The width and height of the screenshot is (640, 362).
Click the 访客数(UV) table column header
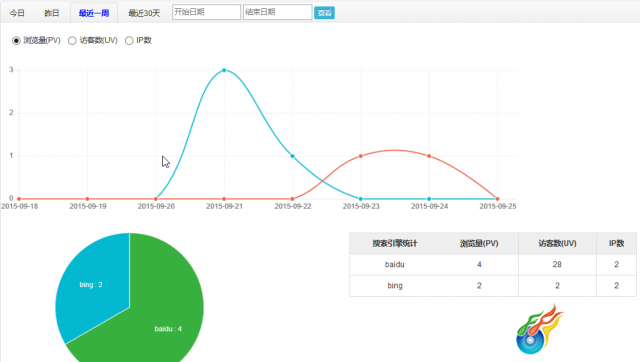click(x=557, y=244)
